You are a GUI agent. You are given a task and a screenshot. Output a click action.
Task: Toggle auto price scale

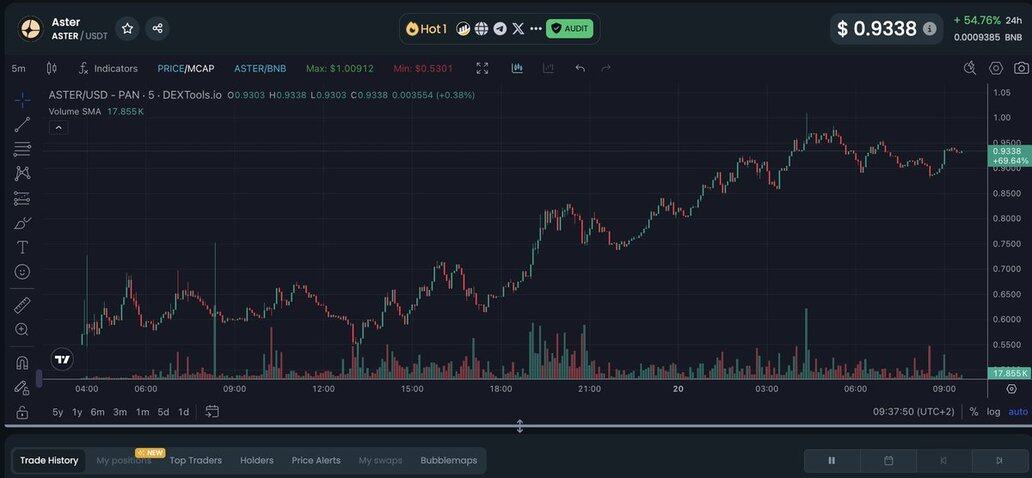tap(1018, 412)
